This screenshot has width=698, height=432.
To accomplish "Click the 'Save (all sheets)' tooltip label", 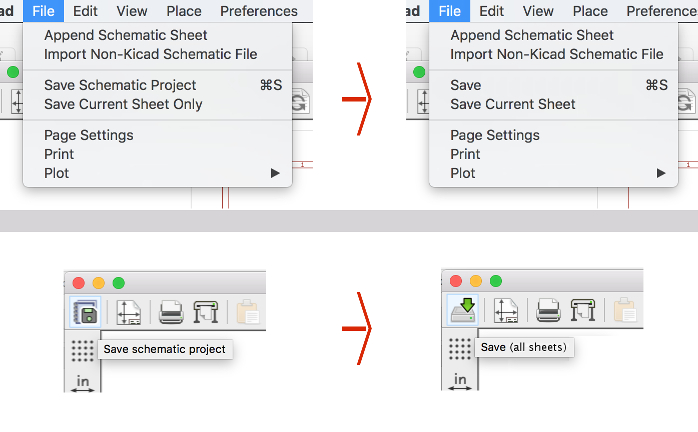I will click(523, 348).
